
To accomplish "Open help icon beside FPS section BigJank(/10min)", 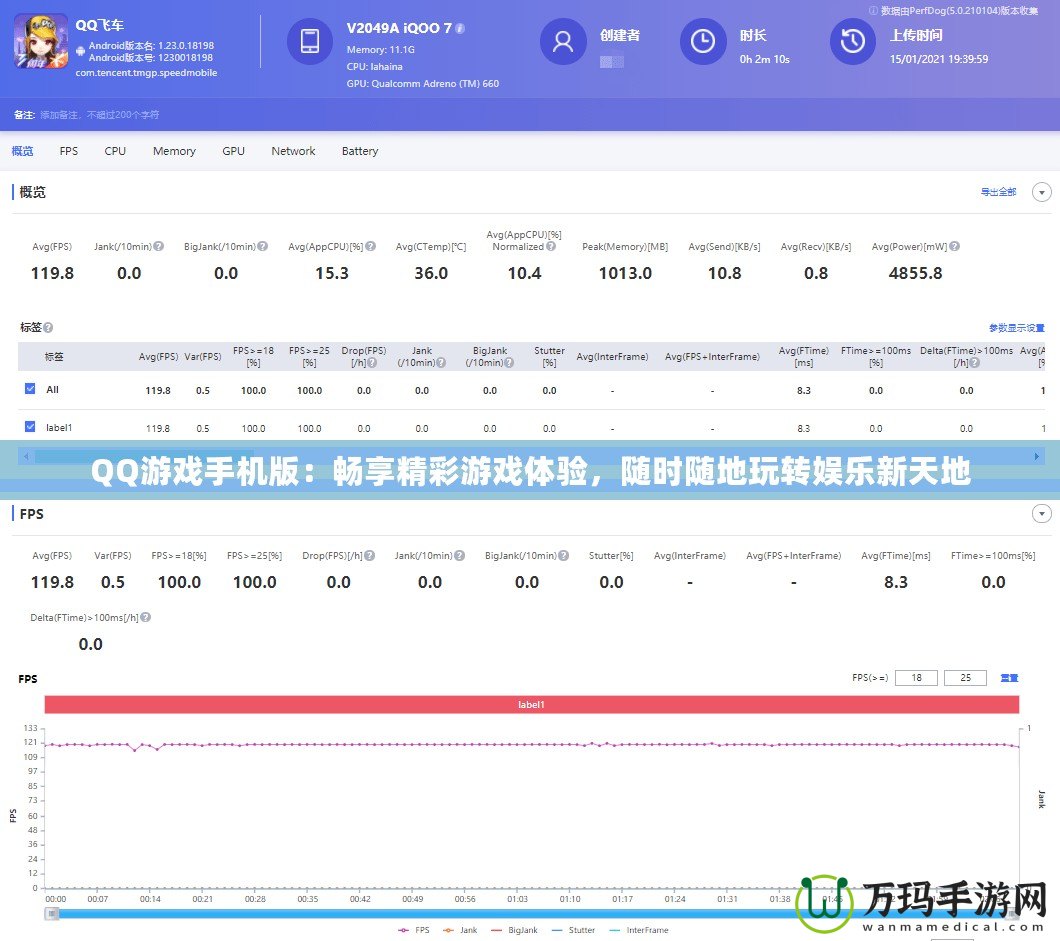I will point(564,555).
